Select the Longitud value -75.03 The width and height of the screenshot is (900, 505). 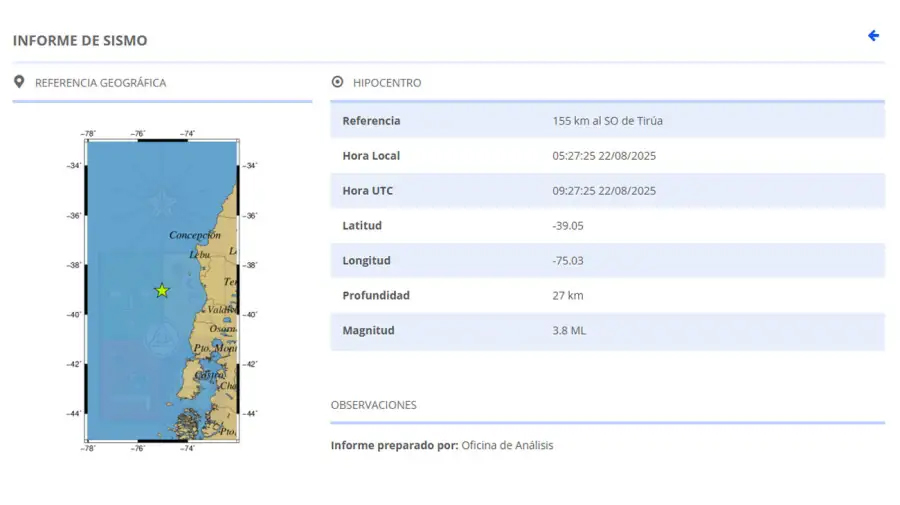coord(567,261)
